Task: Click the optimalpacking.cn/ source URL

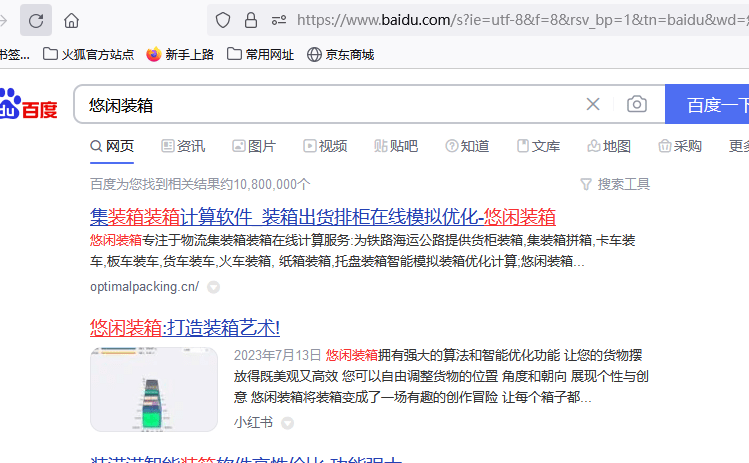Action: 145,287
